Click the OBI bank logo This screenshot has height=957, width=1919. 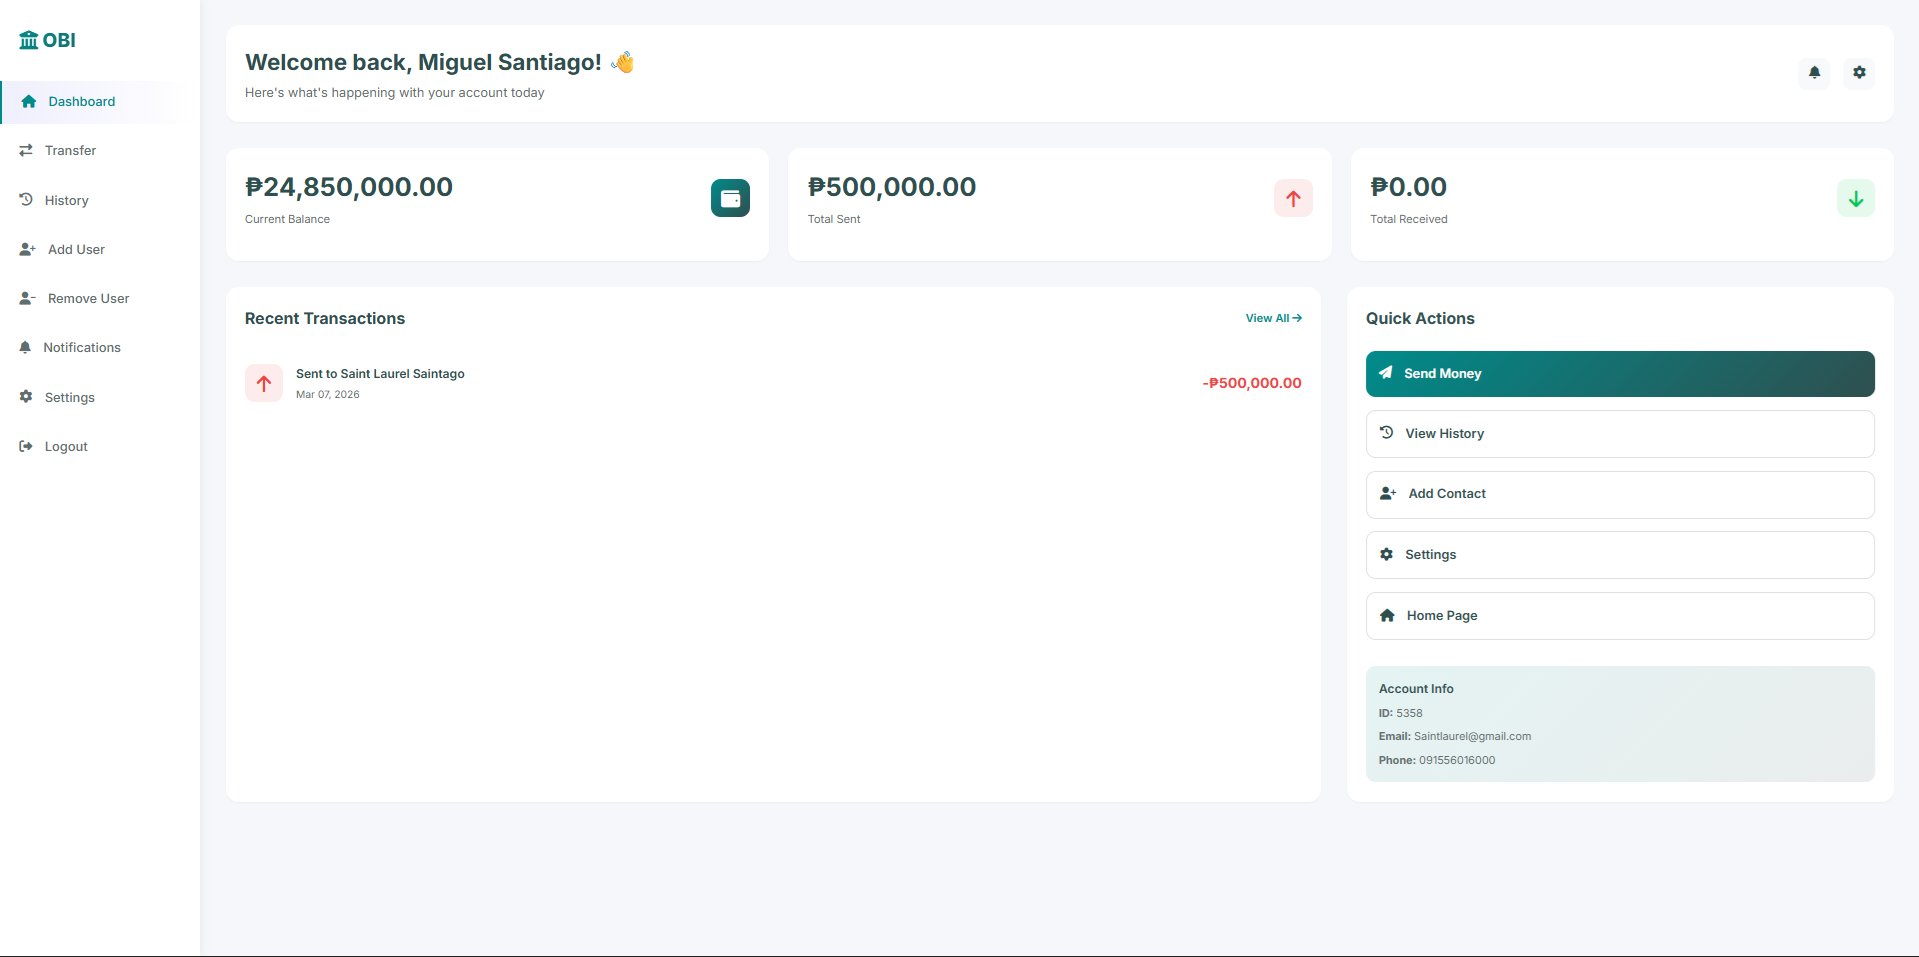(x=47, y=40)
